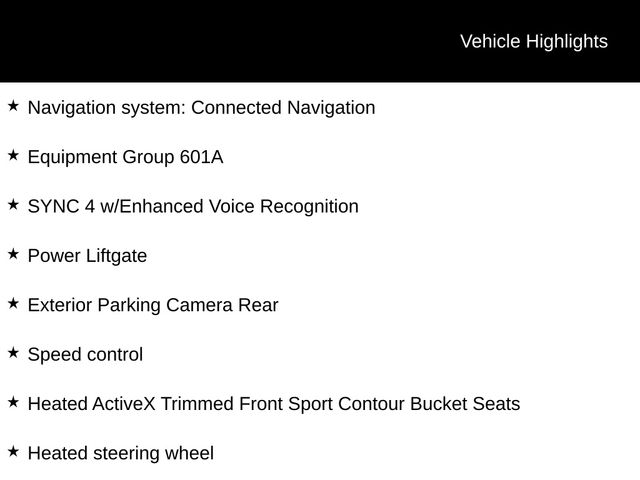Select 'SYNC 4 w/Enhanced Voice Recognition' text
The width and height of the screenshot is (640, 480).
pos(193,207)
